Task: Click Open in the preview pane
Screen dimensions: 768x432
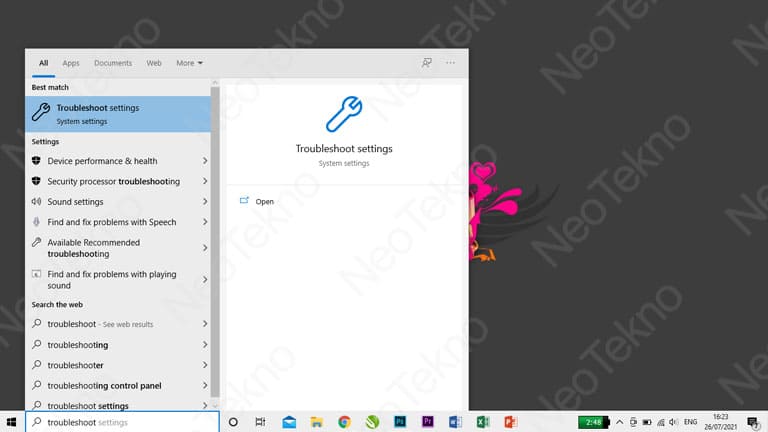Action: click(x=264, y=202)
